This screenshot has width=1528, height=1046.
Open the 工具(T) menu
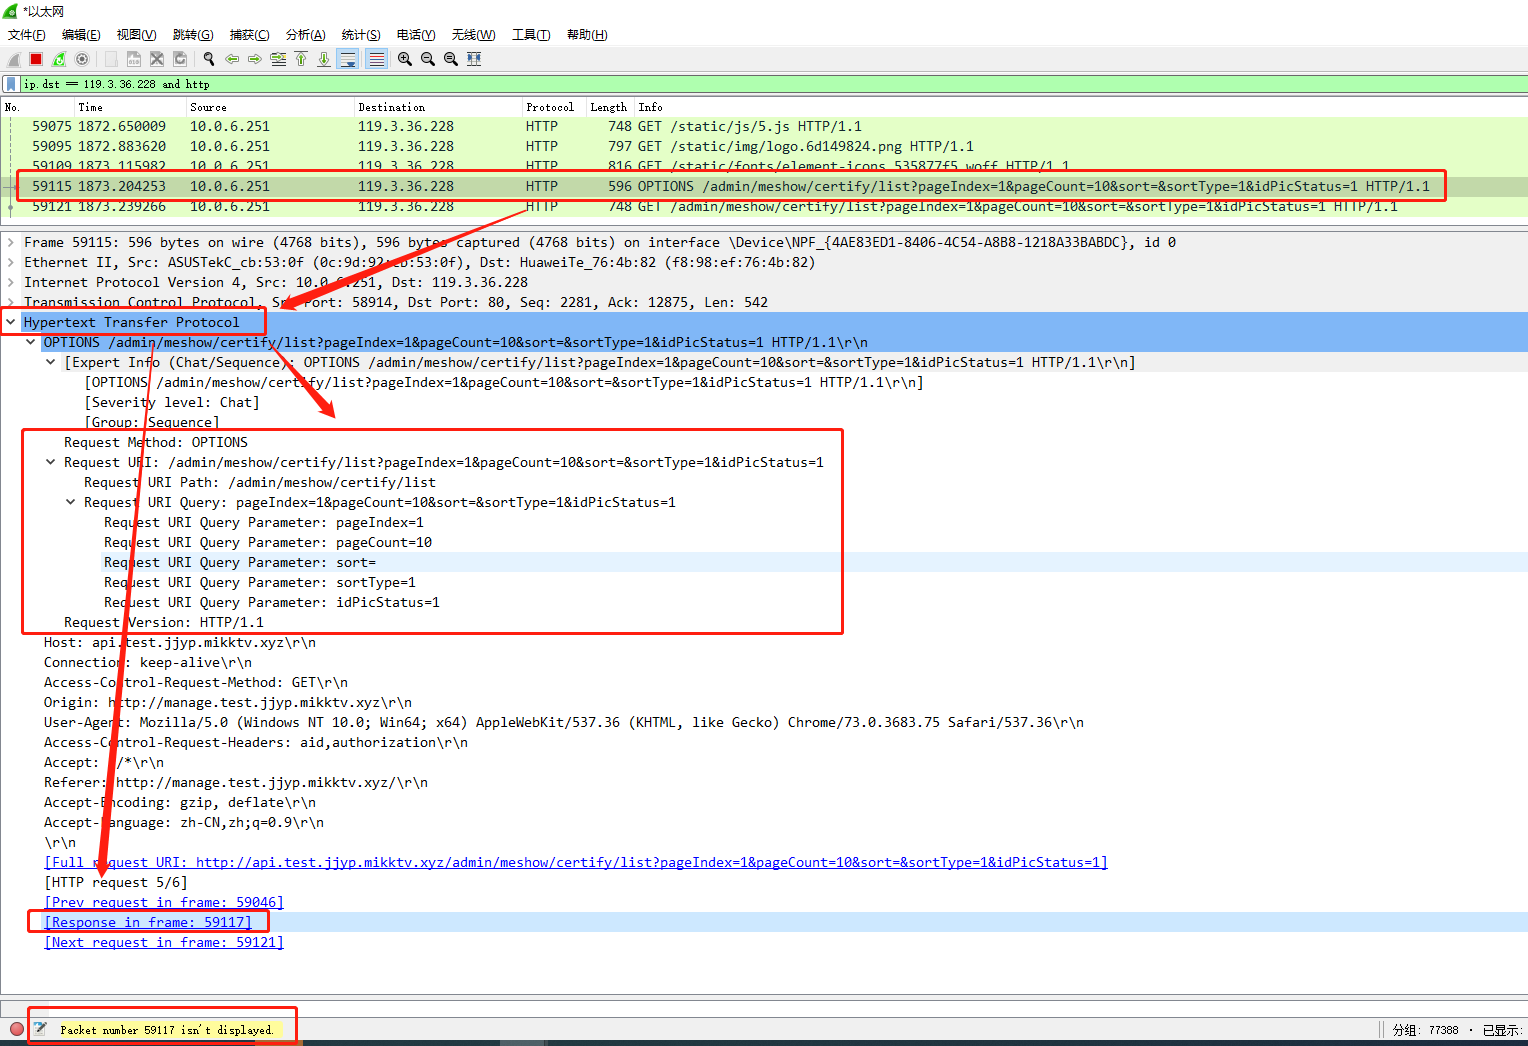(x=531, y=35)
